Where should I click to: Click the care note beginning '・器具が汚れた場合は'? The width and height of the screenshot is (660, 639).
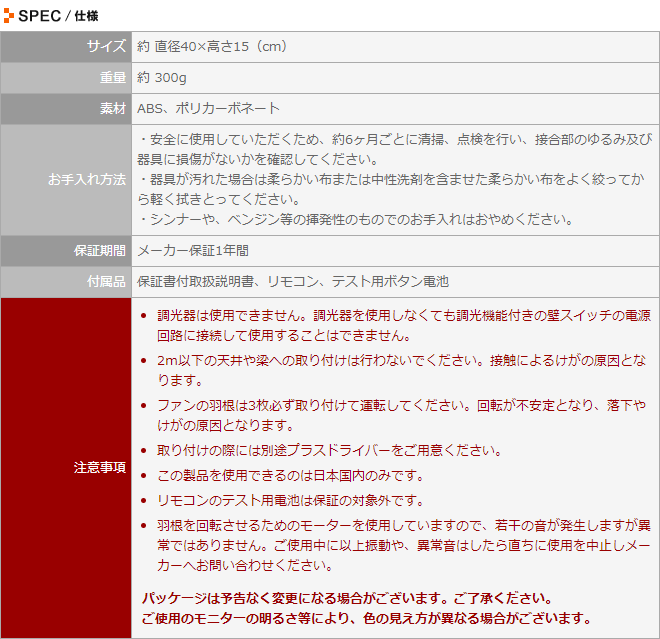(391, 189)
